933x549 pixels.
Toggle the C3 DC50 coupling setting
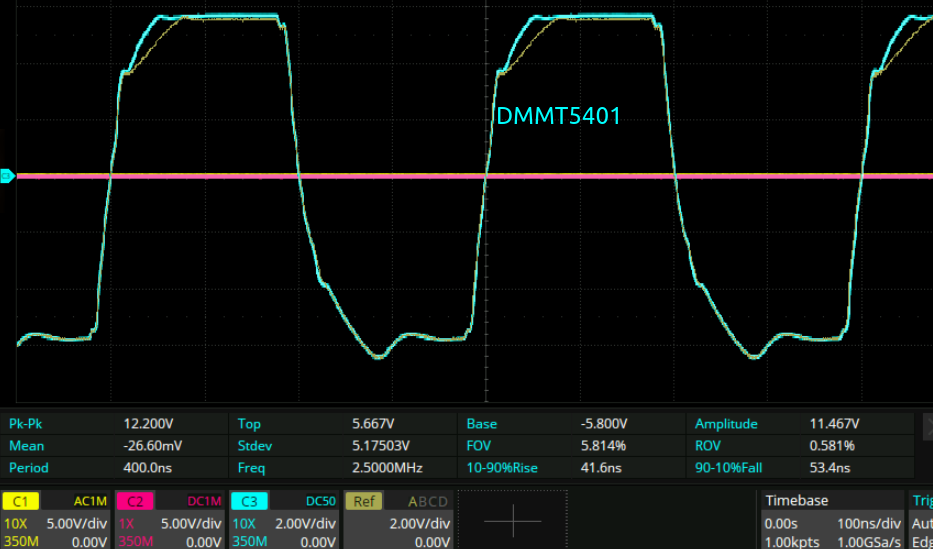coord(318,501)
